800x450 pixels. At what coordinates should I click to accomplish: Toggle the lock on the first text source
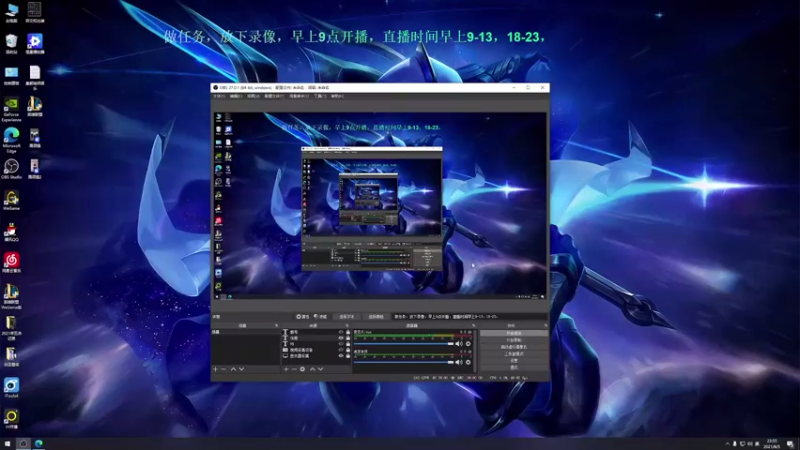point(348,332)
